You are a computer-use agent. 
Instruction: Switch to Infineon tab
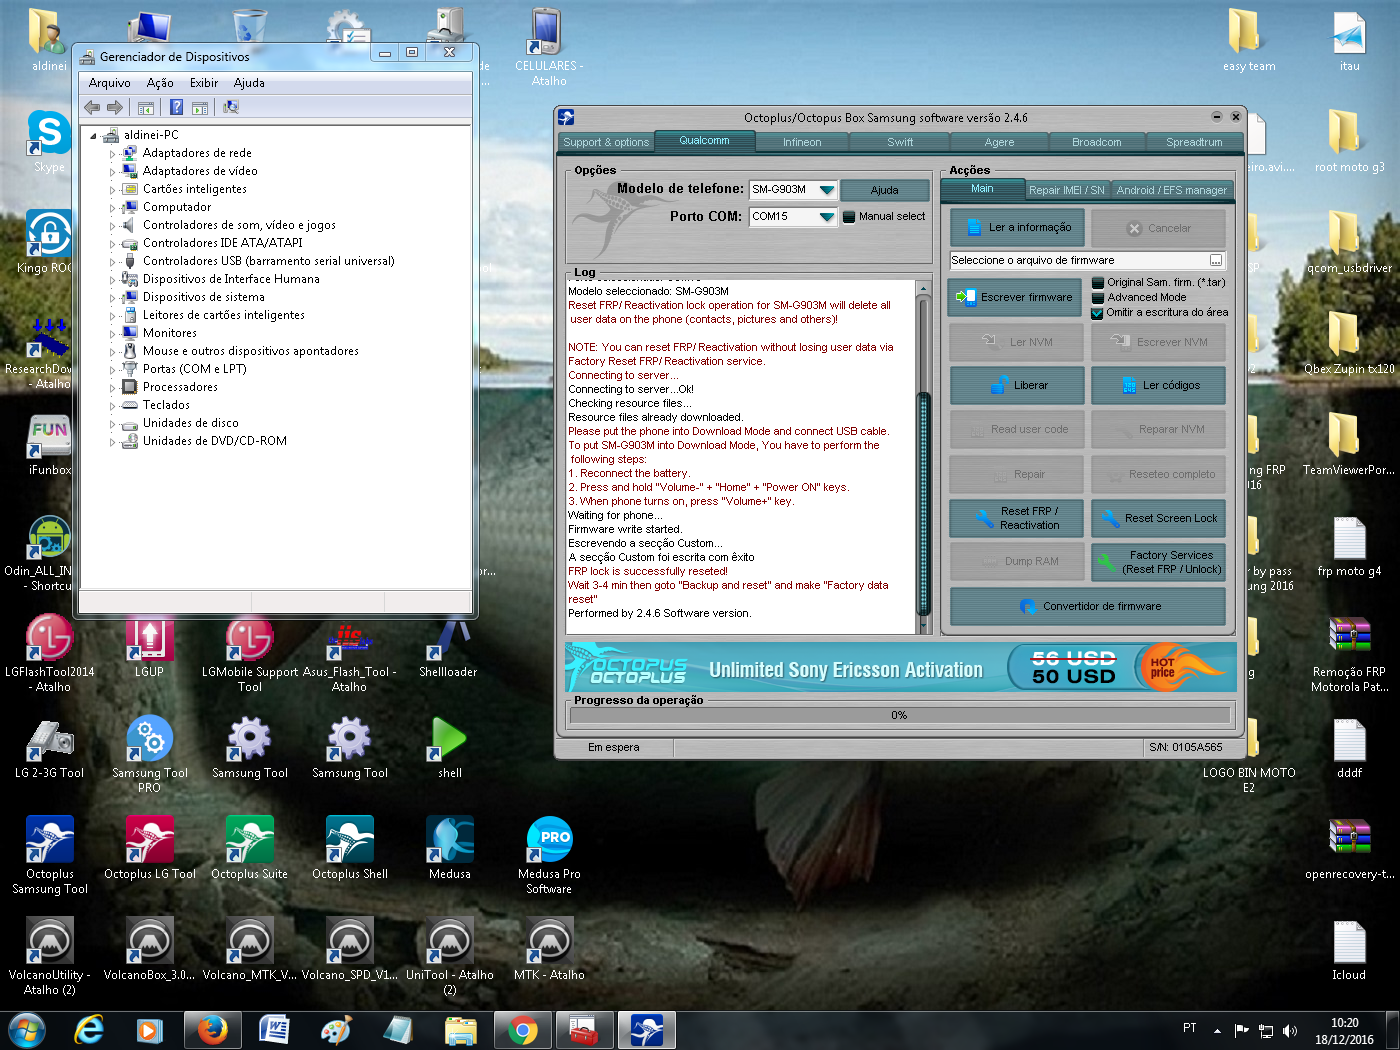pyautogui.click(x=802, y=142)
